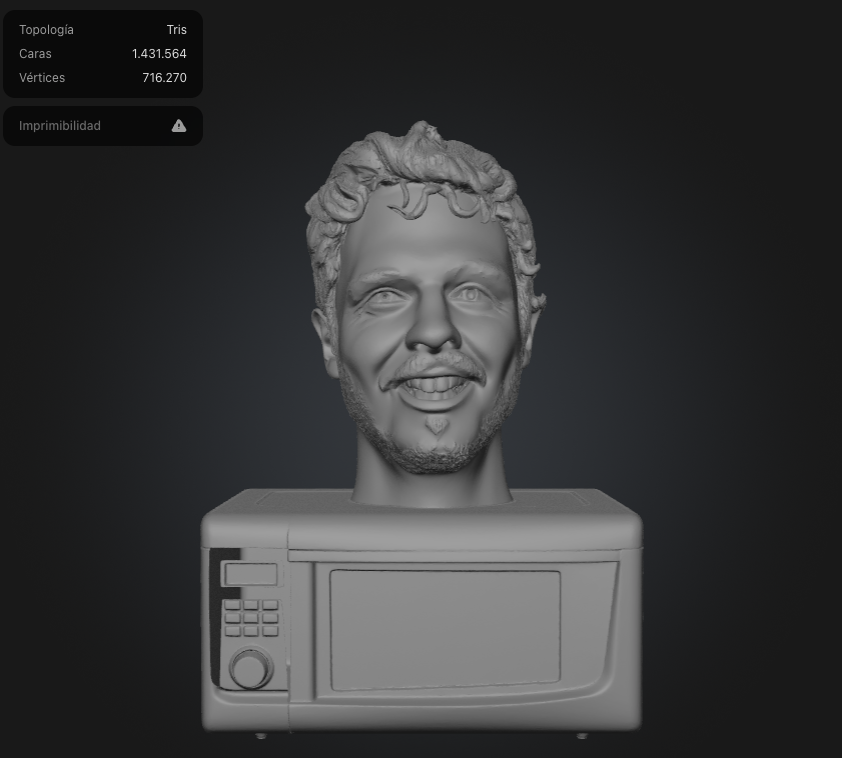The image size is (842, 758).
Task: Select the head of the 3D bust
Action: point(425,300)
